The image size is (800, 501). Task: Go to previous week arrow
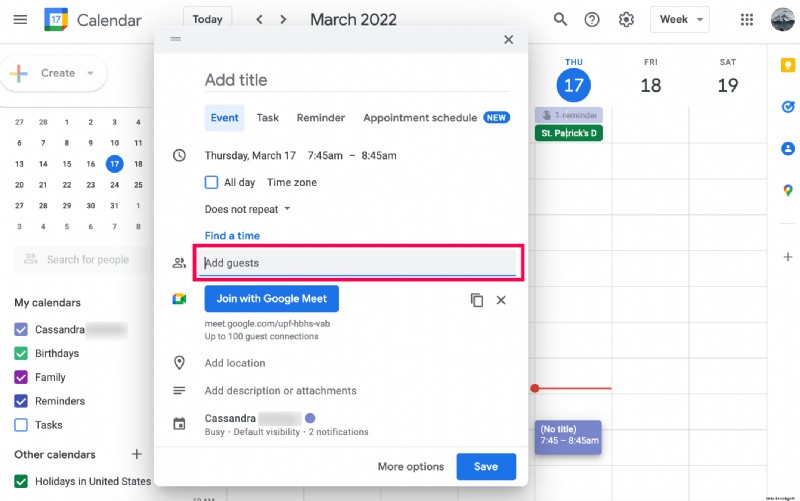tap(259, 20)
